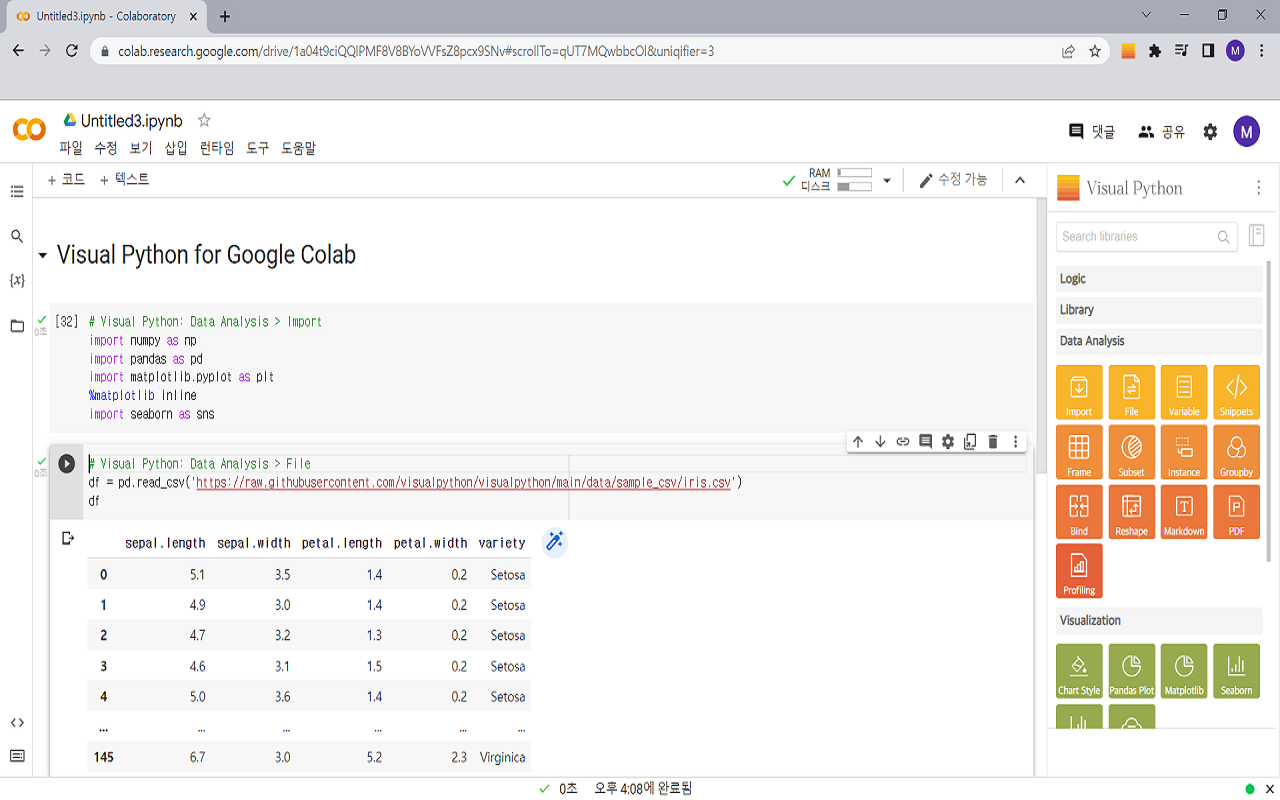The image size is (1280, 800).
Task: Open the Files folder panel
Action: (x=17, y=326)
